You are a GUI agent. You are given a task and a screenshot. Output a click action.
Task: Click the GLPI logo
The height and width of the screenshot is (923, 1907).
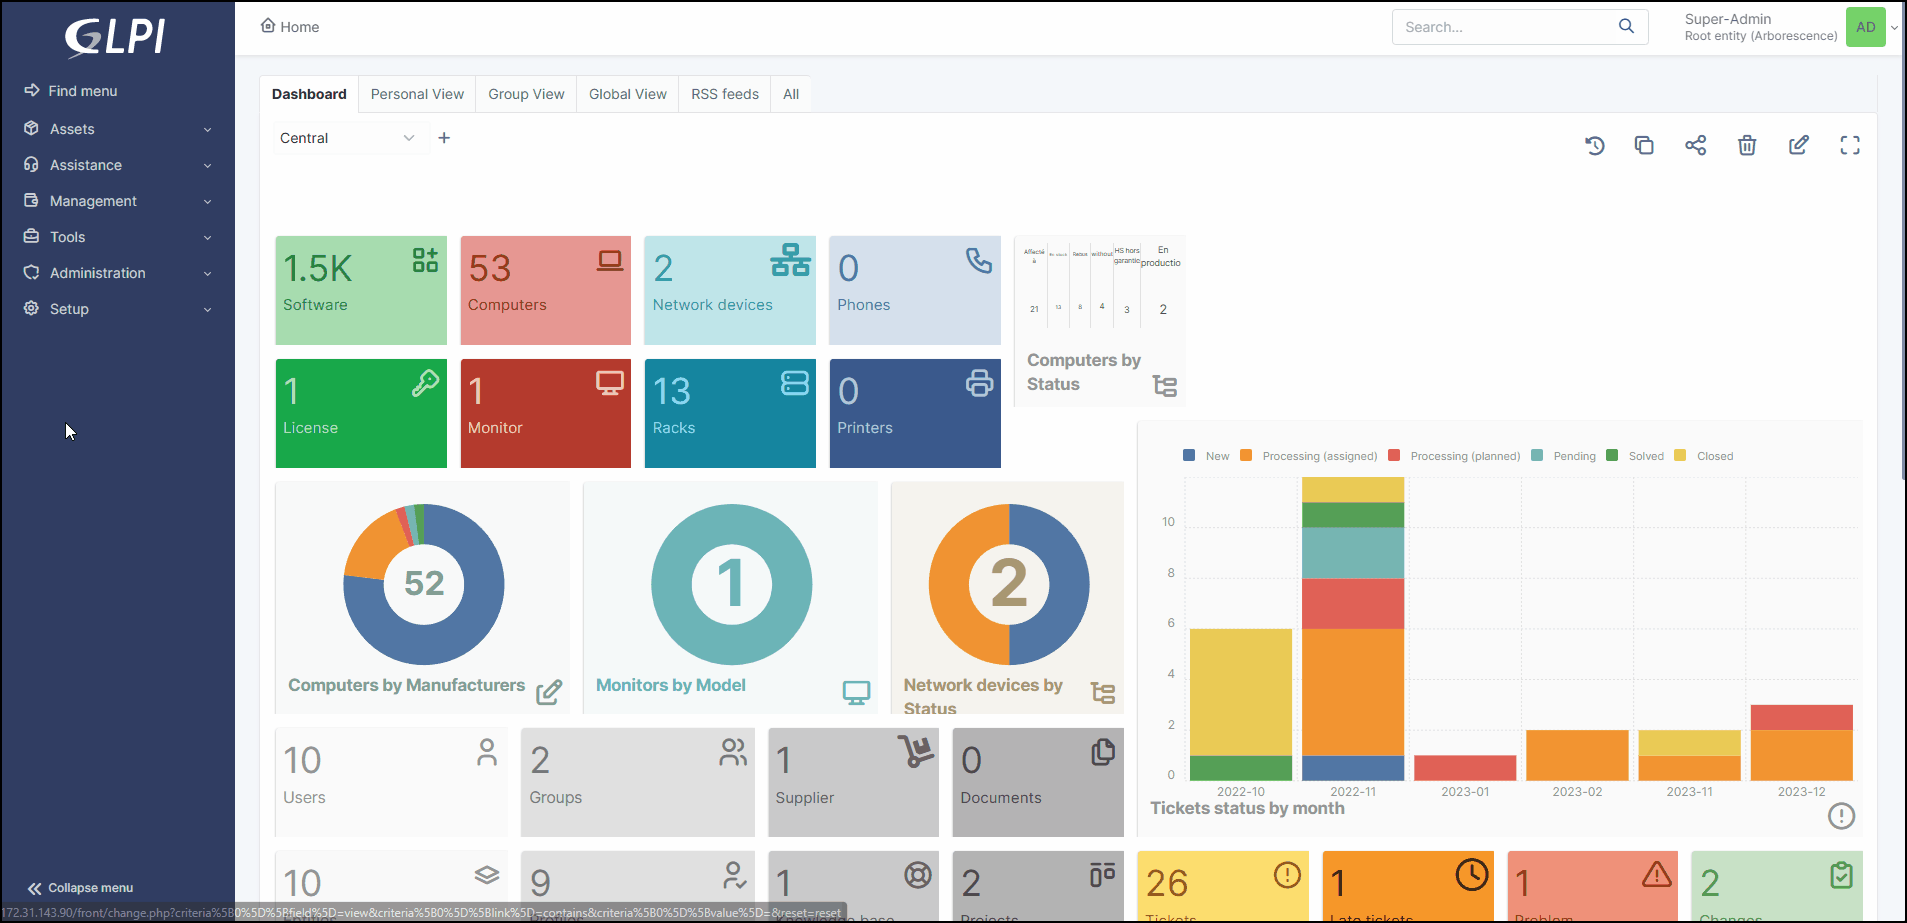(115, 37)
